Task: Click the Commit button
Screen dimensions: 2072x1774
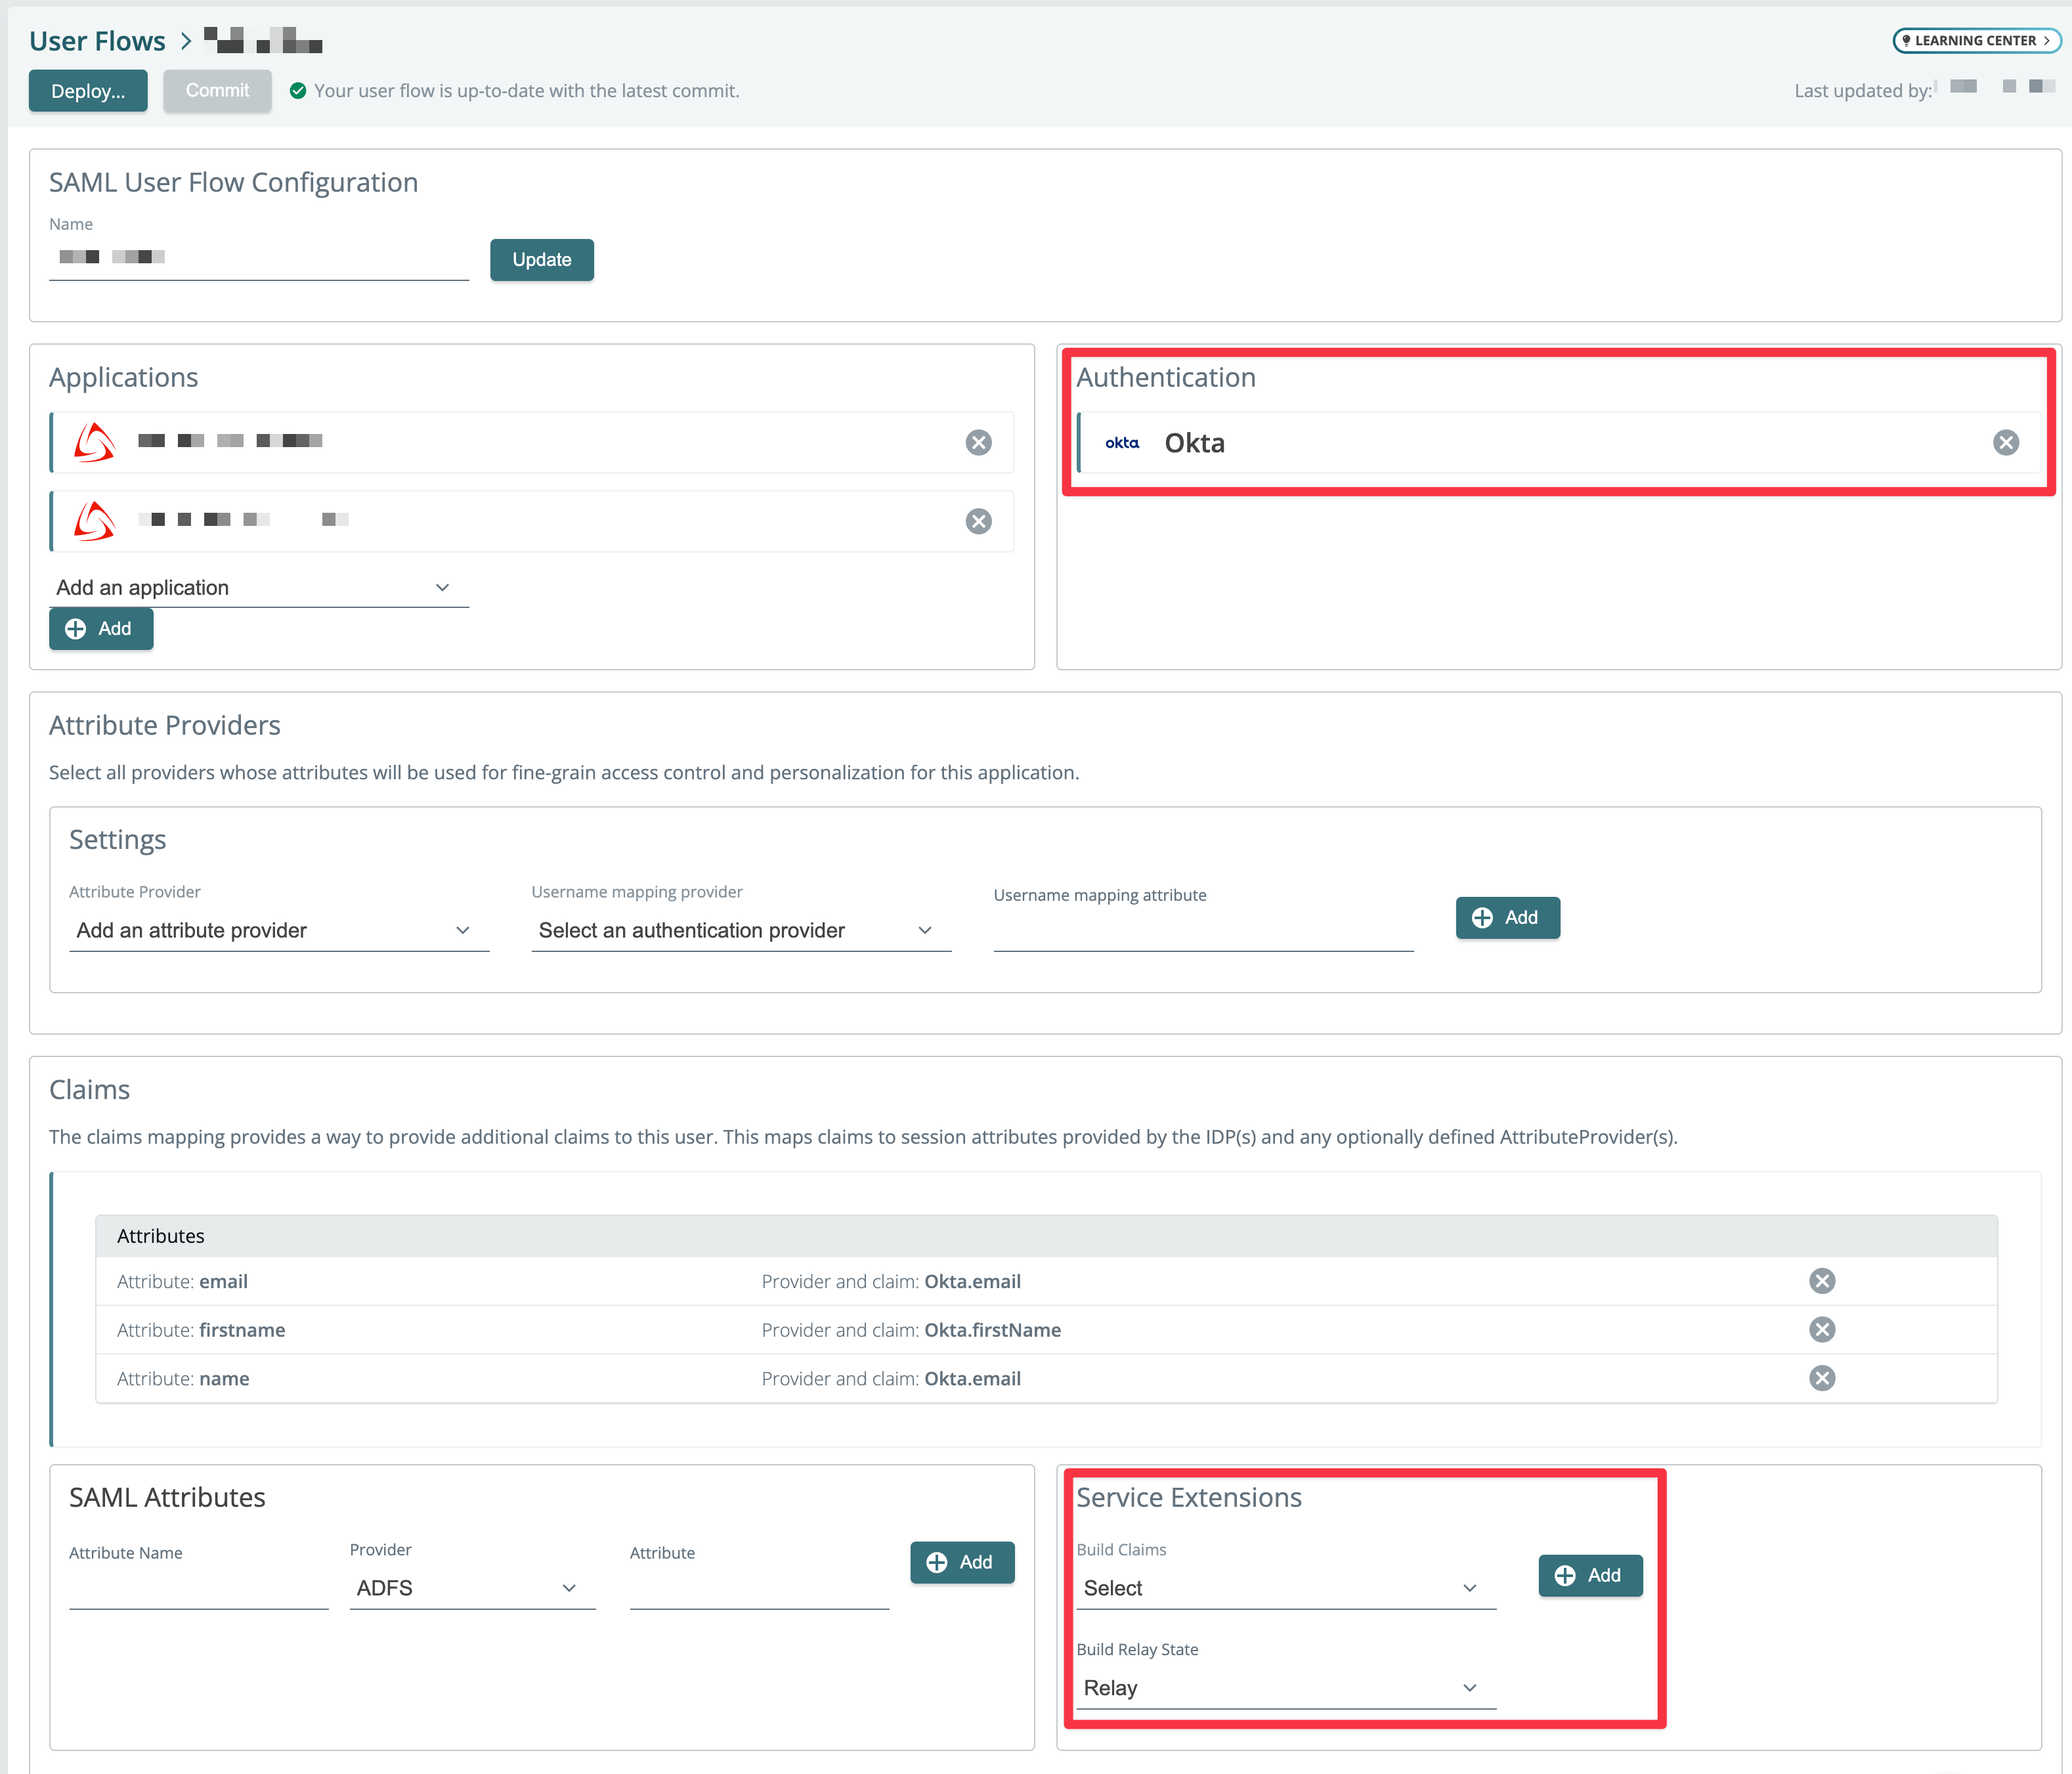Action: click(215, 91)
